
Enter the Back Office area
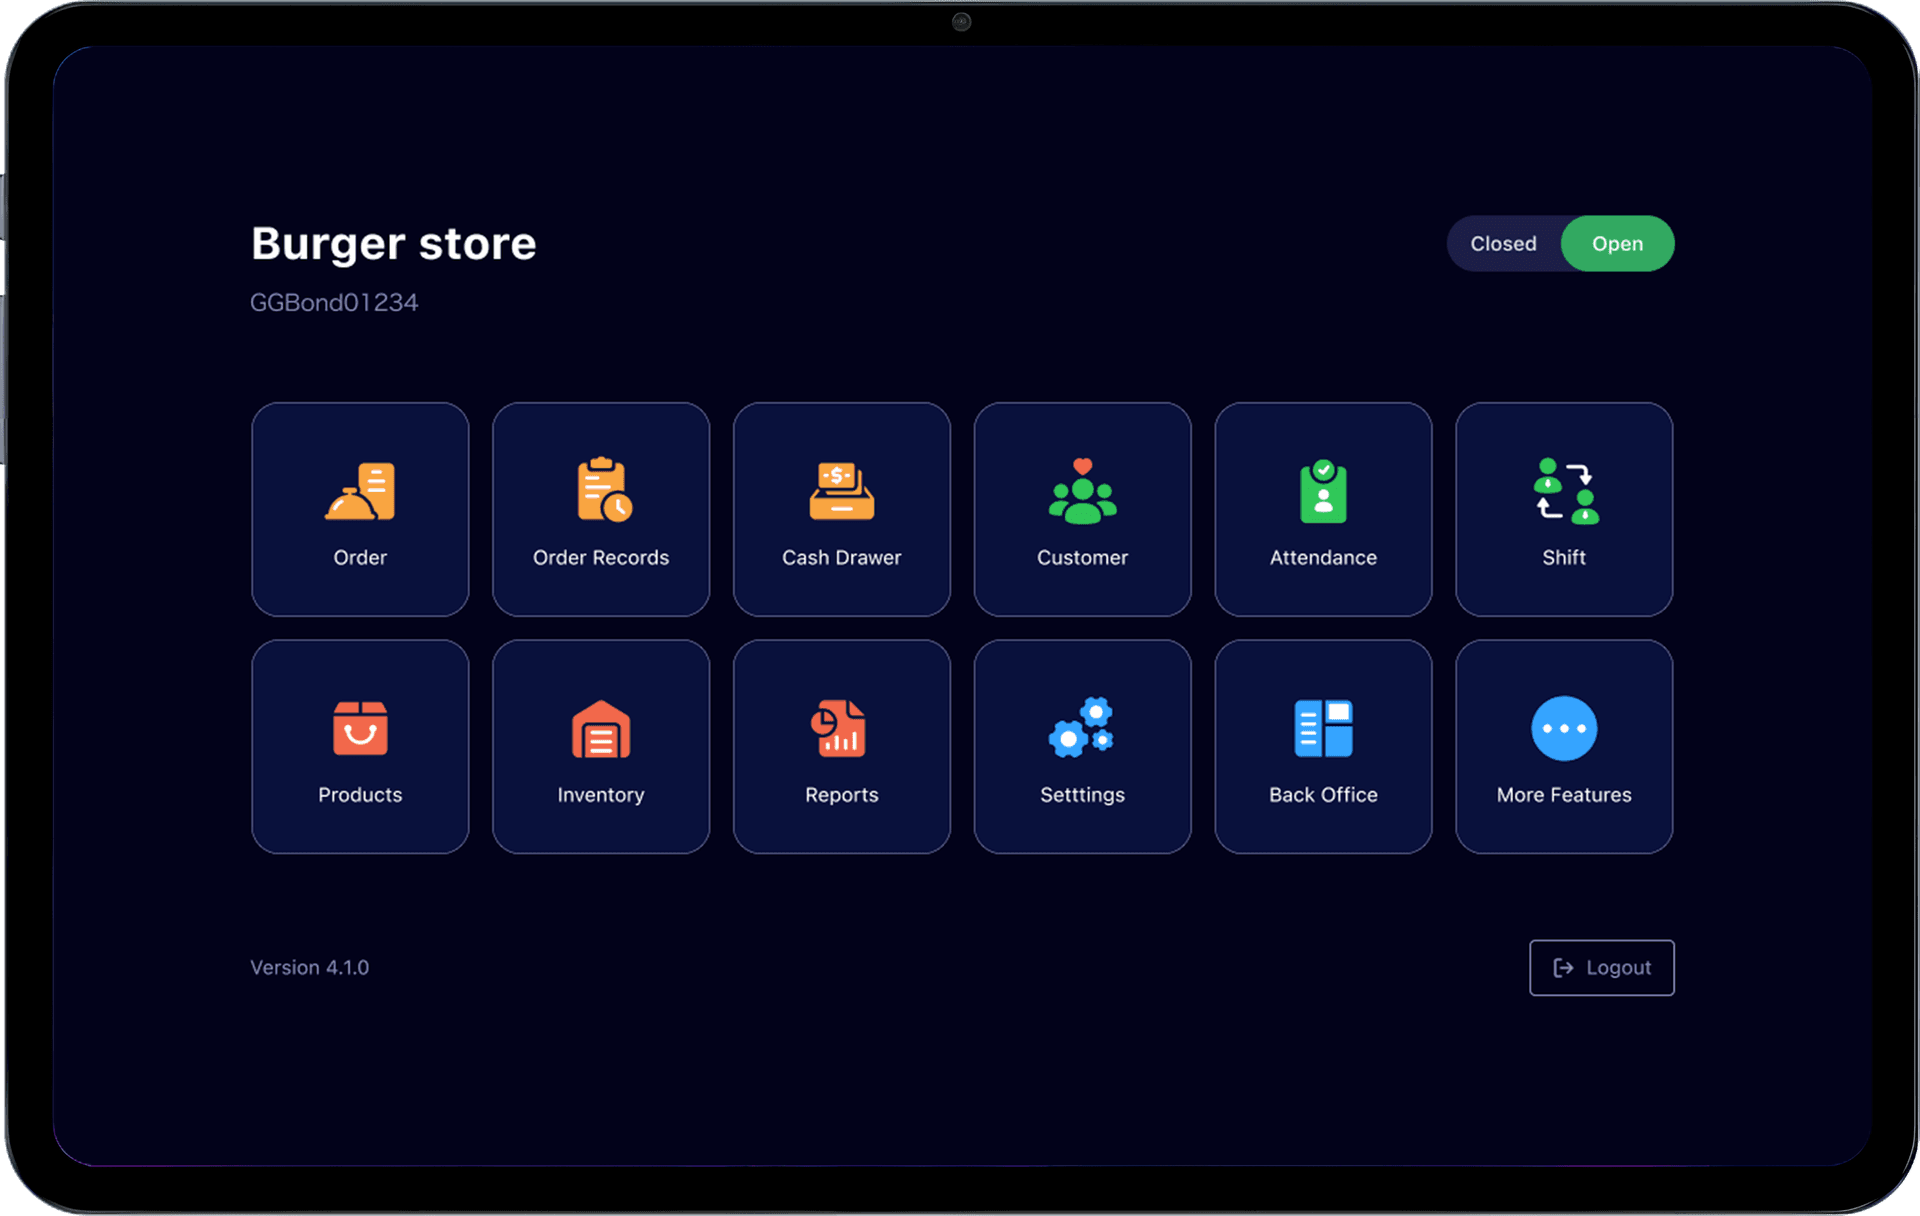pyautogui.click(x=1322, y=746)
